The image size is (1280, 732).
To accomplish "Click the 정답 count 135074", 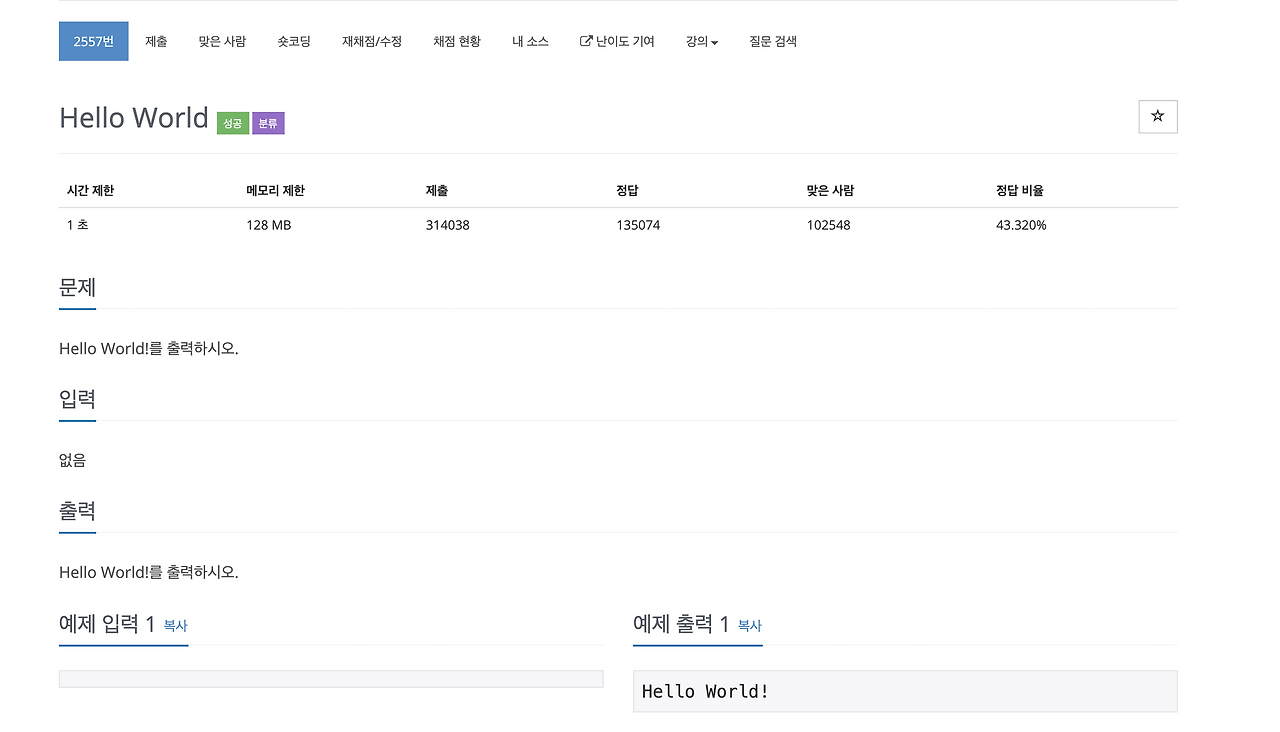I will pos(638,225).
